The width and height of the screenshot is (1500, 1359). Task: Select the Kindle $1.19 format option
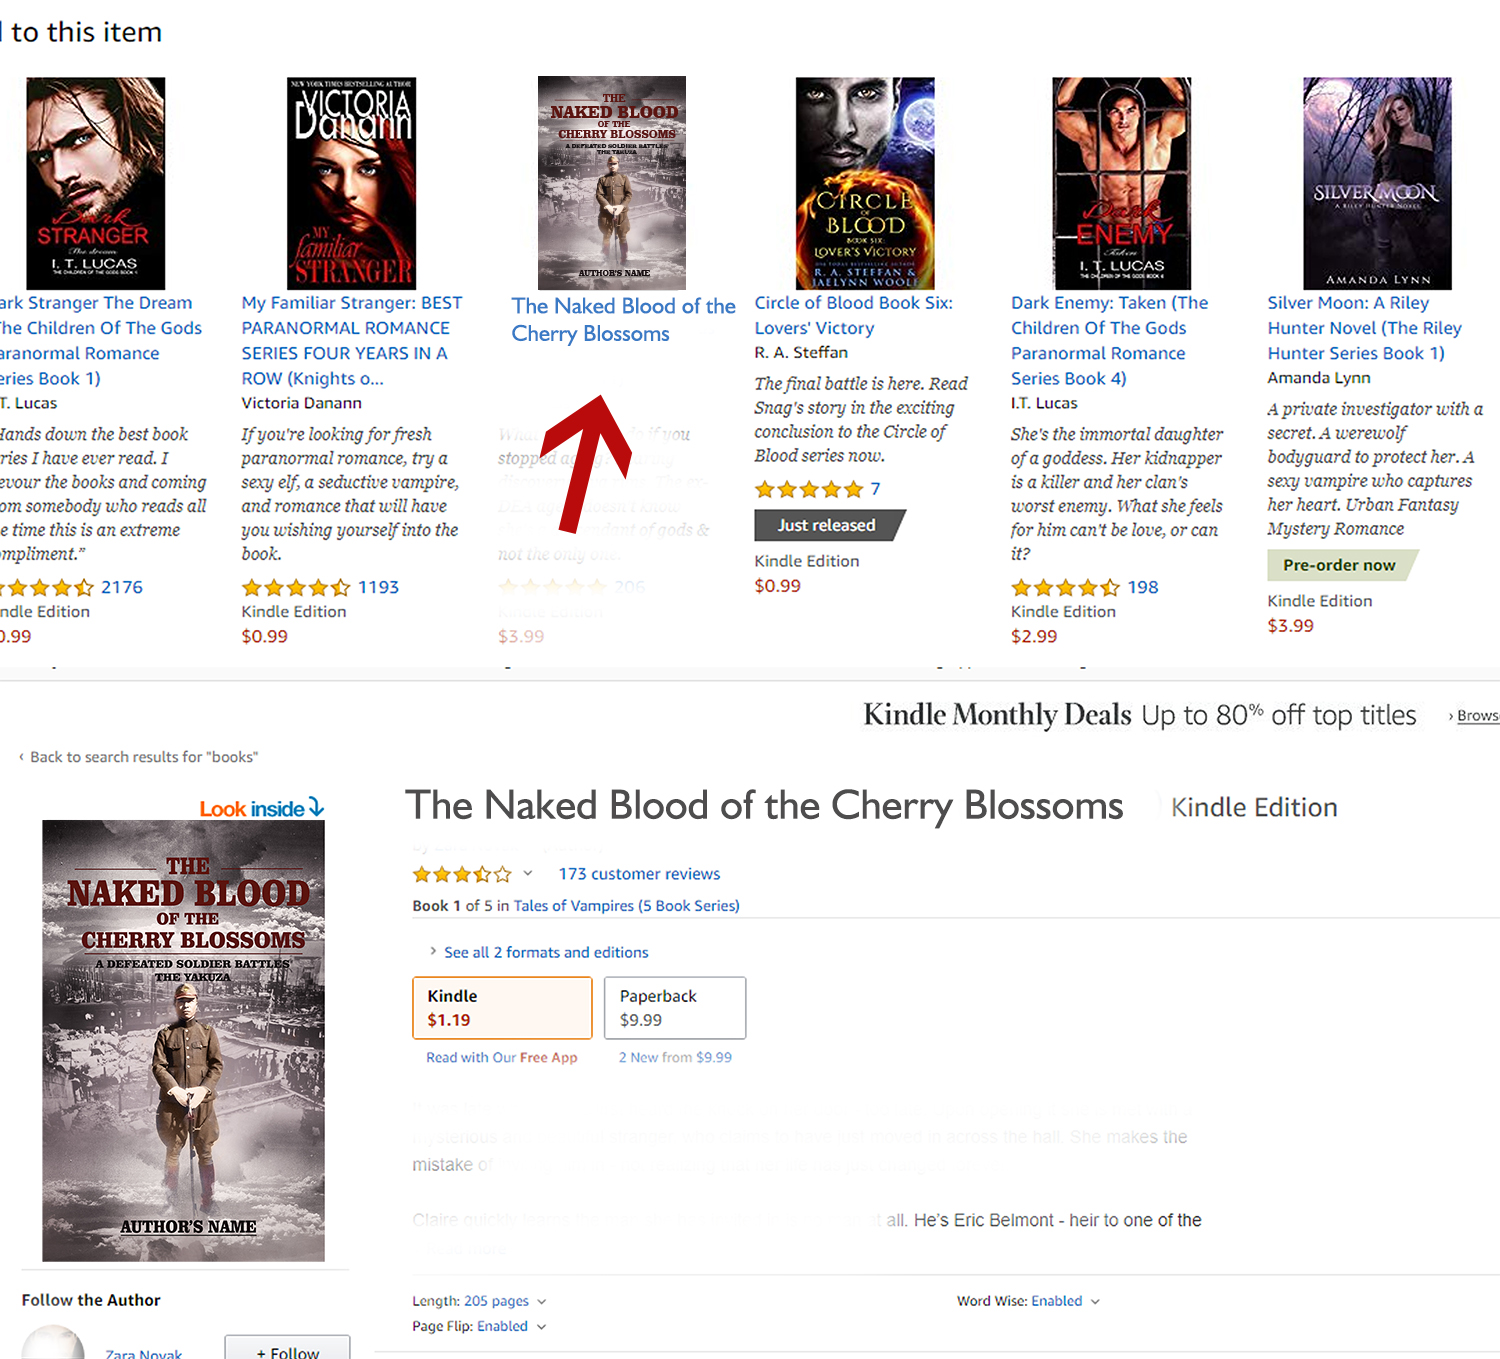[502, 1008]
